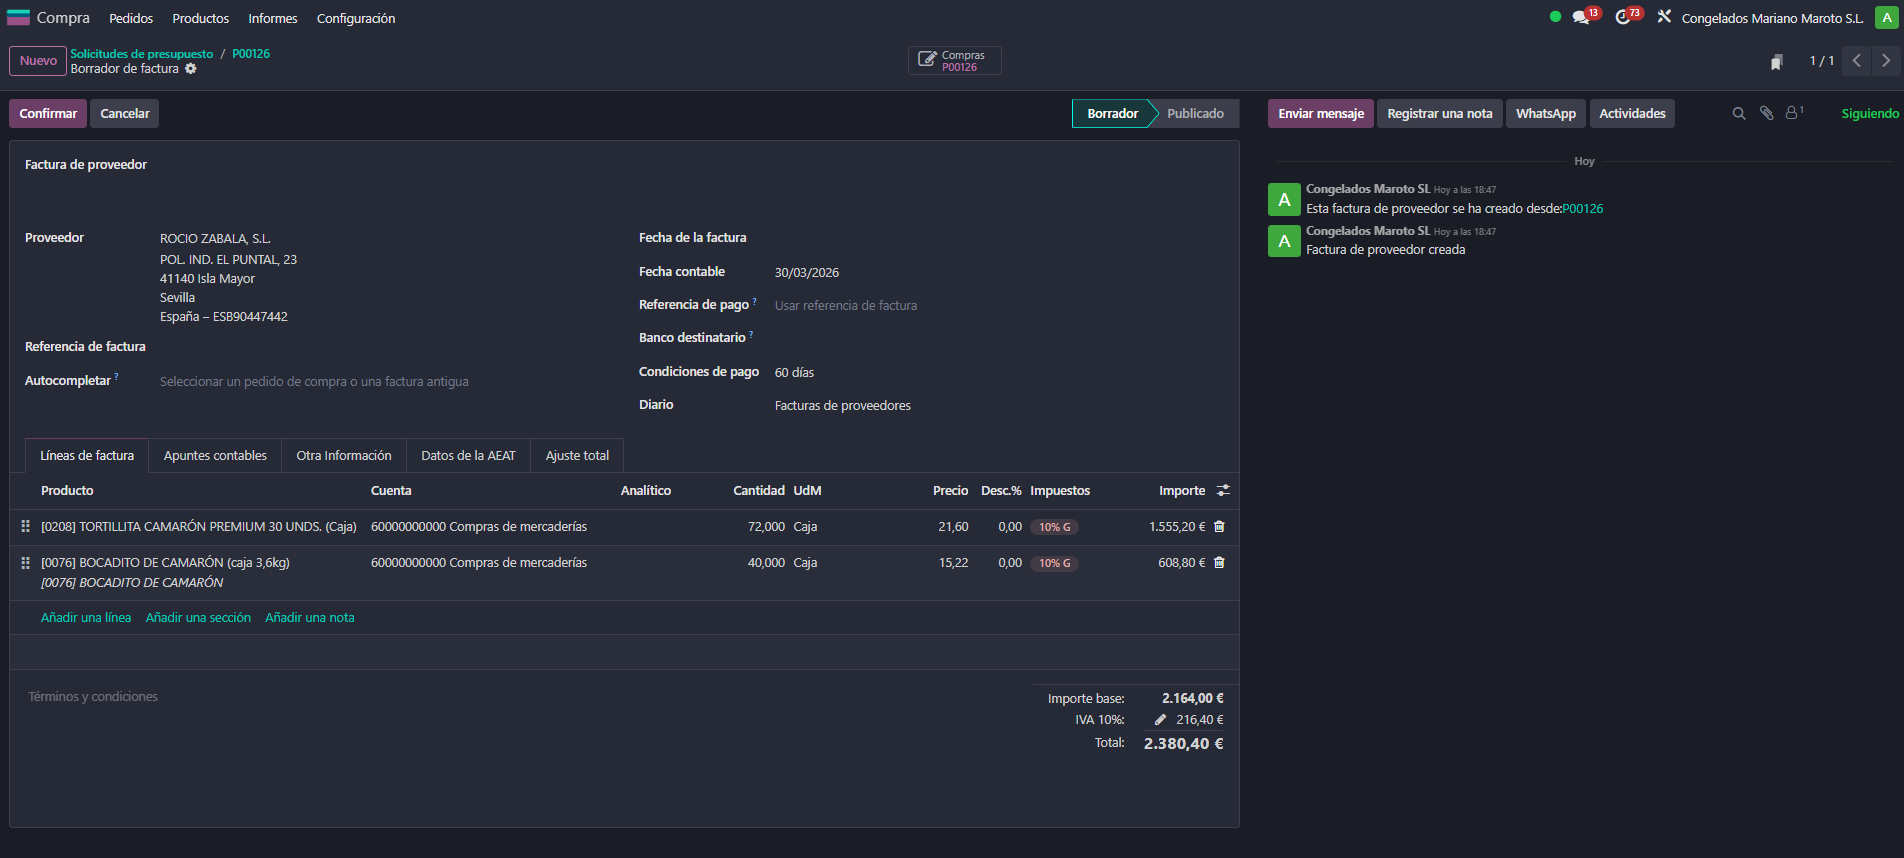1904x858 pixels.
Task: Open the Autocompletar purchase order dropdown
Action: (380, 382)
